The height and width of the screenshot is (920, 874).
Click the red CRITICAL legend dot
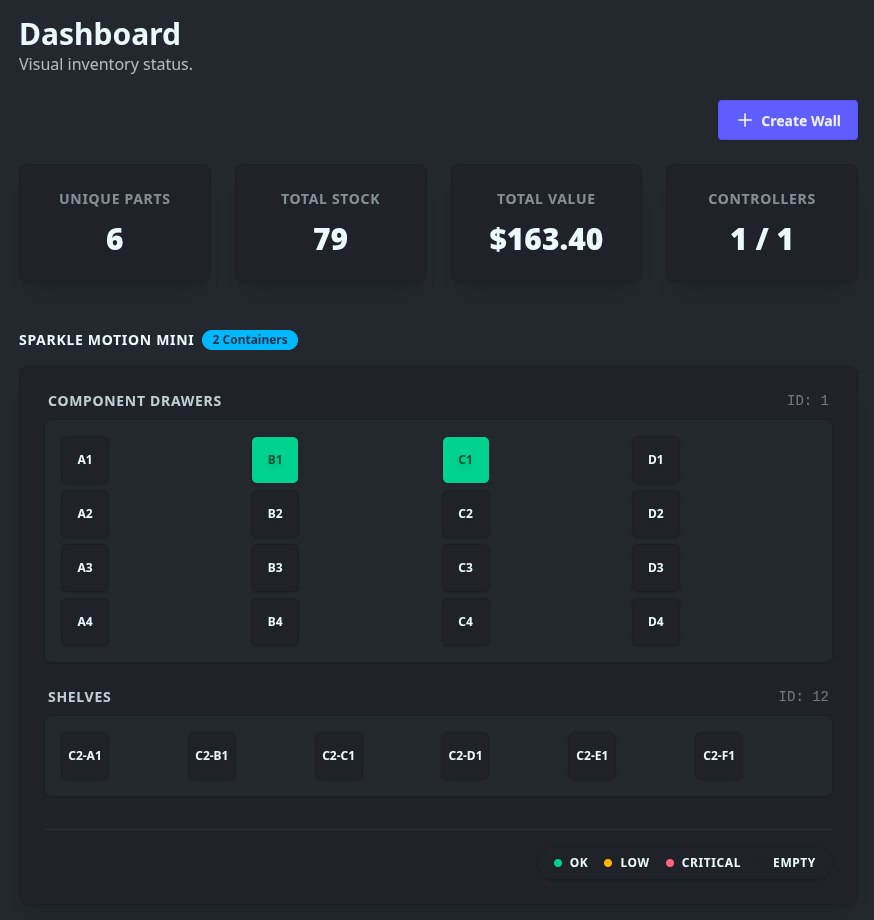coord(670,863)
